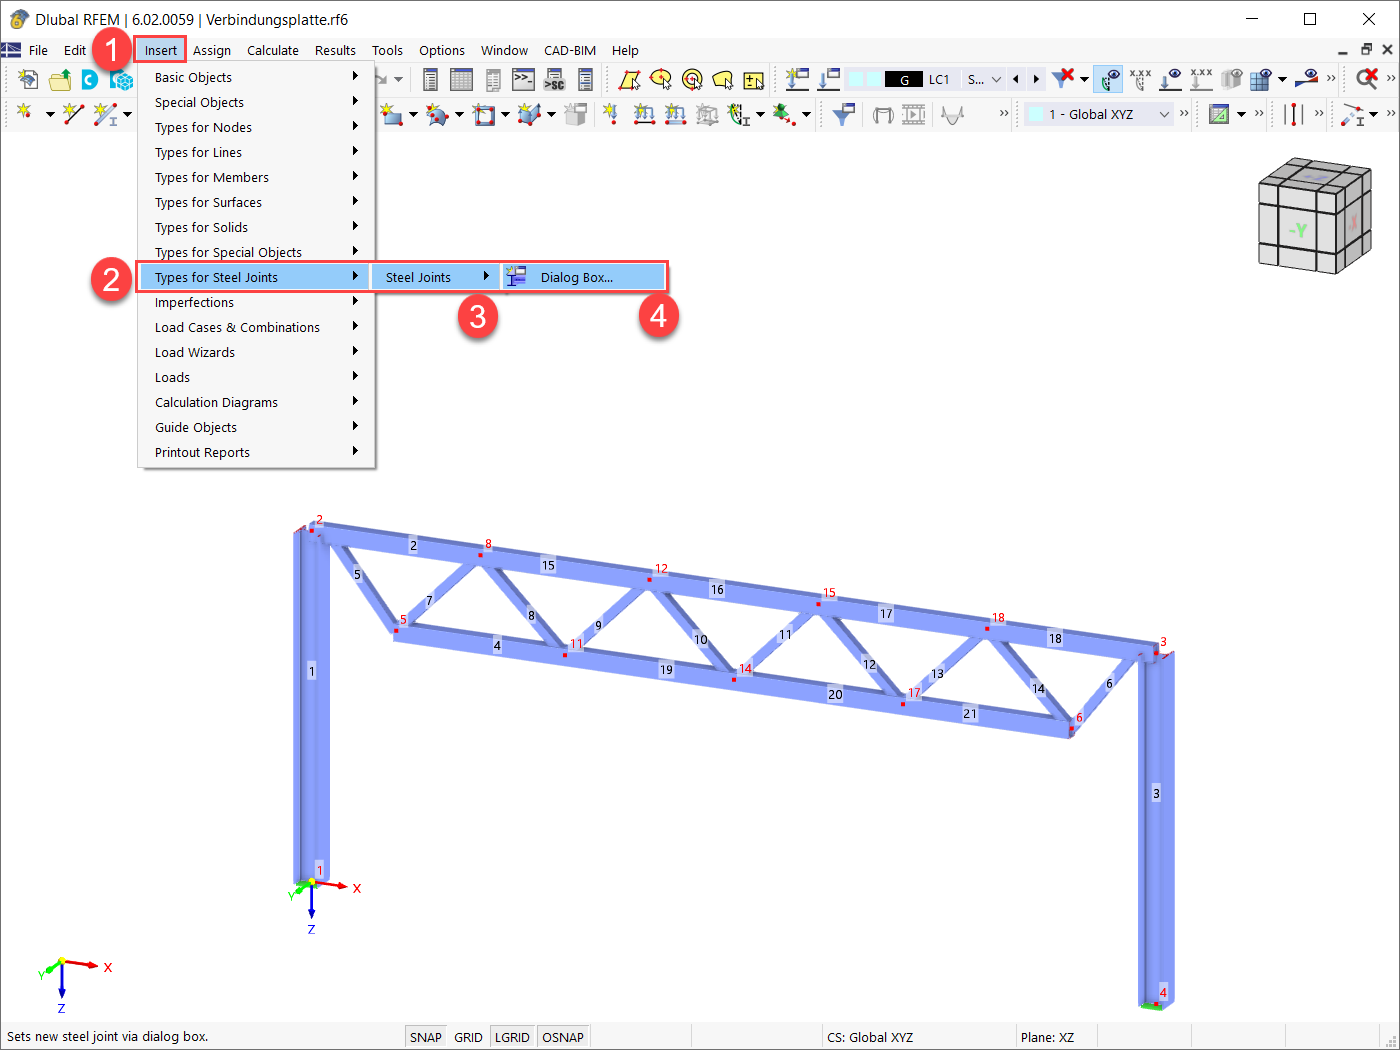Open the CAD-BIM menu
The height and width of the screenshot is (1050, 1400).
570,50
